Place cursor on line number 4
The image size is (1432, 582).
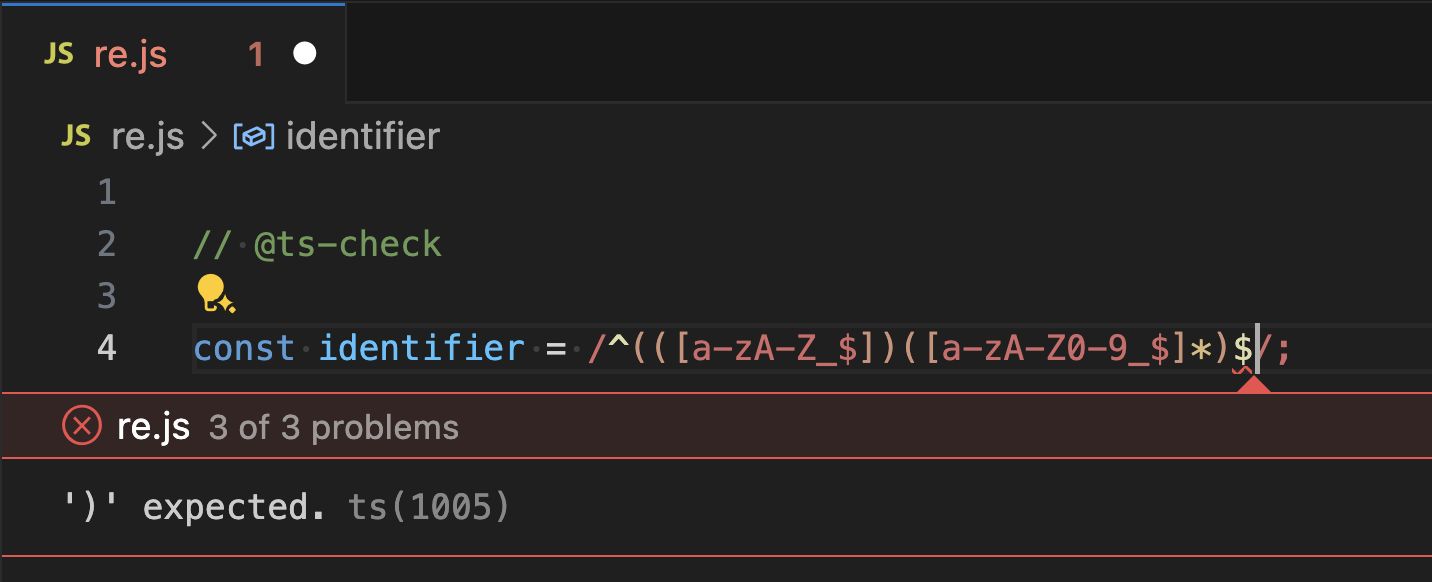click(x=106, y=349)
